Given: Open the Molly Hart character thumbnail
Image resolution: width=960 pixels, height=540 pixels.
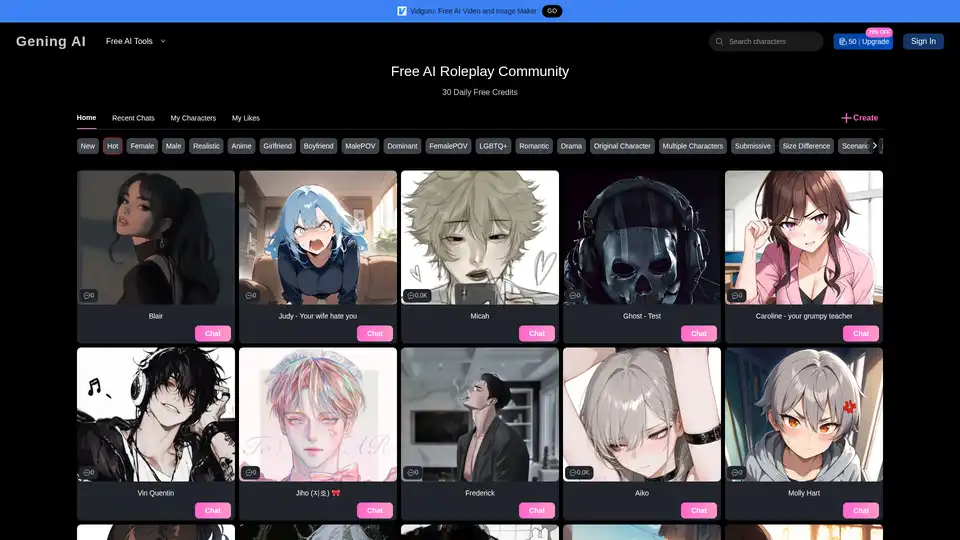Looking at the screenshot, I should [x=803, y=414].
